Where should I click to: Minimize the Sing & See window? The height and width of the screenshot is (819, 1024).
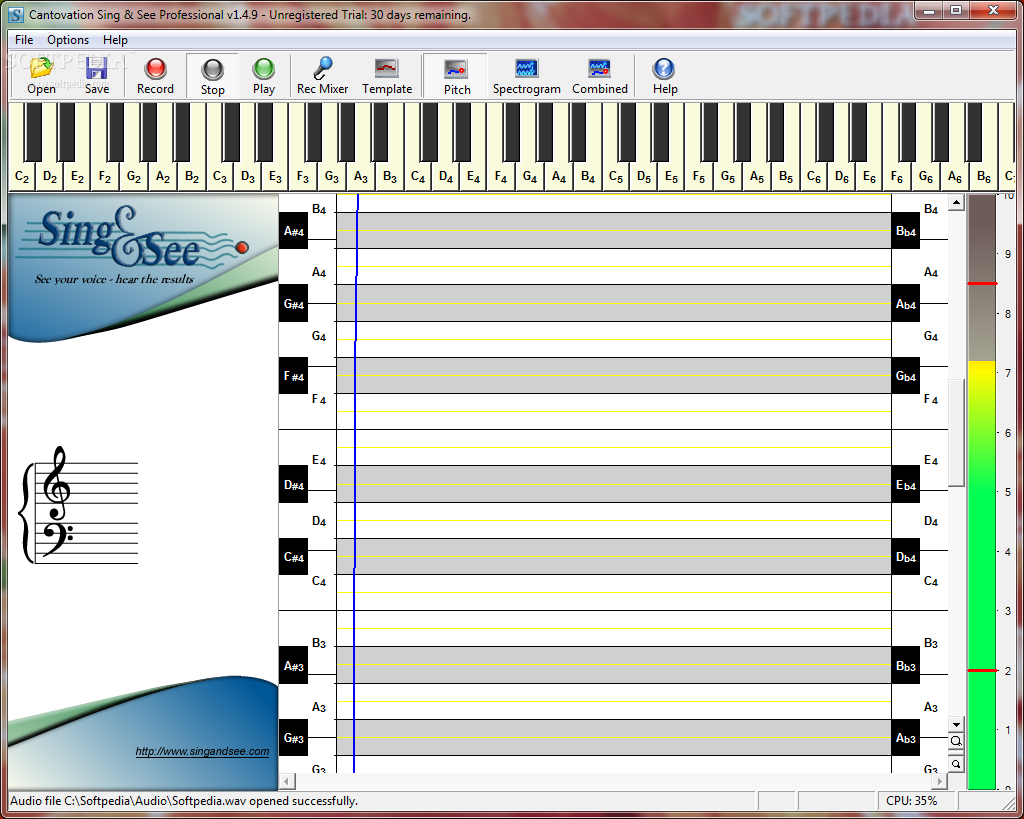click(x=930, y=10)
